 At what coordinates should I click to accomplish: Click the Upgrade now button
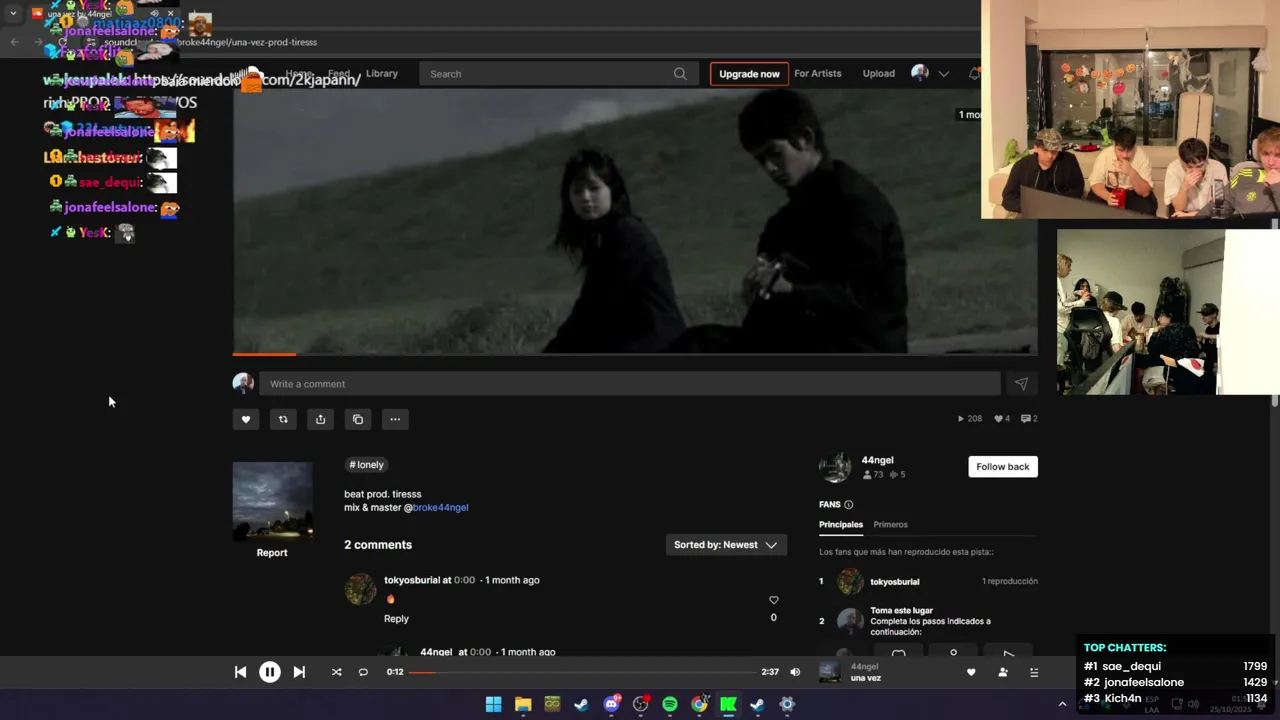pos(749,74)
